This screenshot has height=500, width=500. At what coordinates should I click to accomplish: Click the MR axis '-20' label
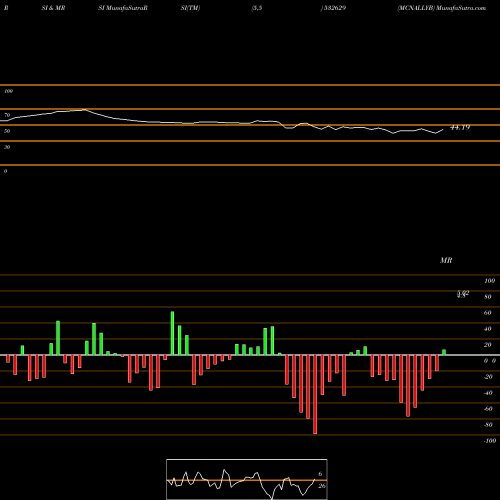pos(488,377)
